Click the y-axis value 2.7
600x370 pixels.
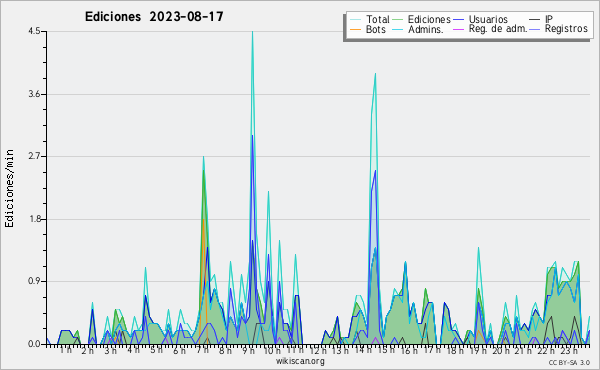tap(34, 156)
